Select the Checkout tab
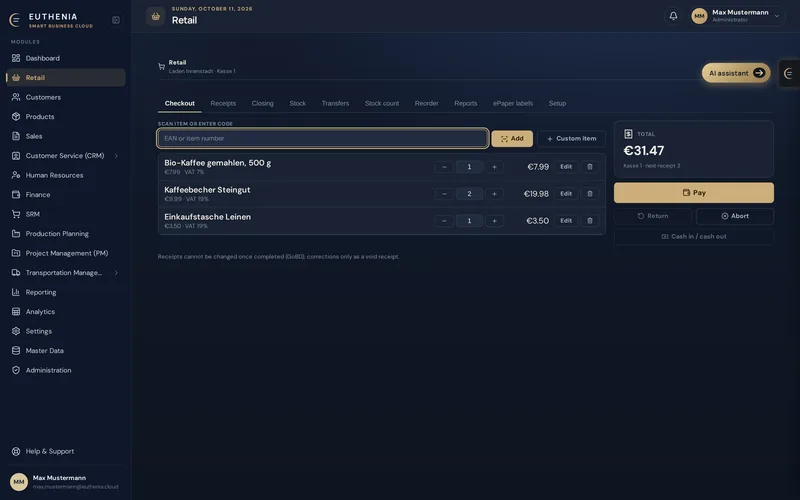The height and width of the screenshot is (500, 800). (180, 104)
